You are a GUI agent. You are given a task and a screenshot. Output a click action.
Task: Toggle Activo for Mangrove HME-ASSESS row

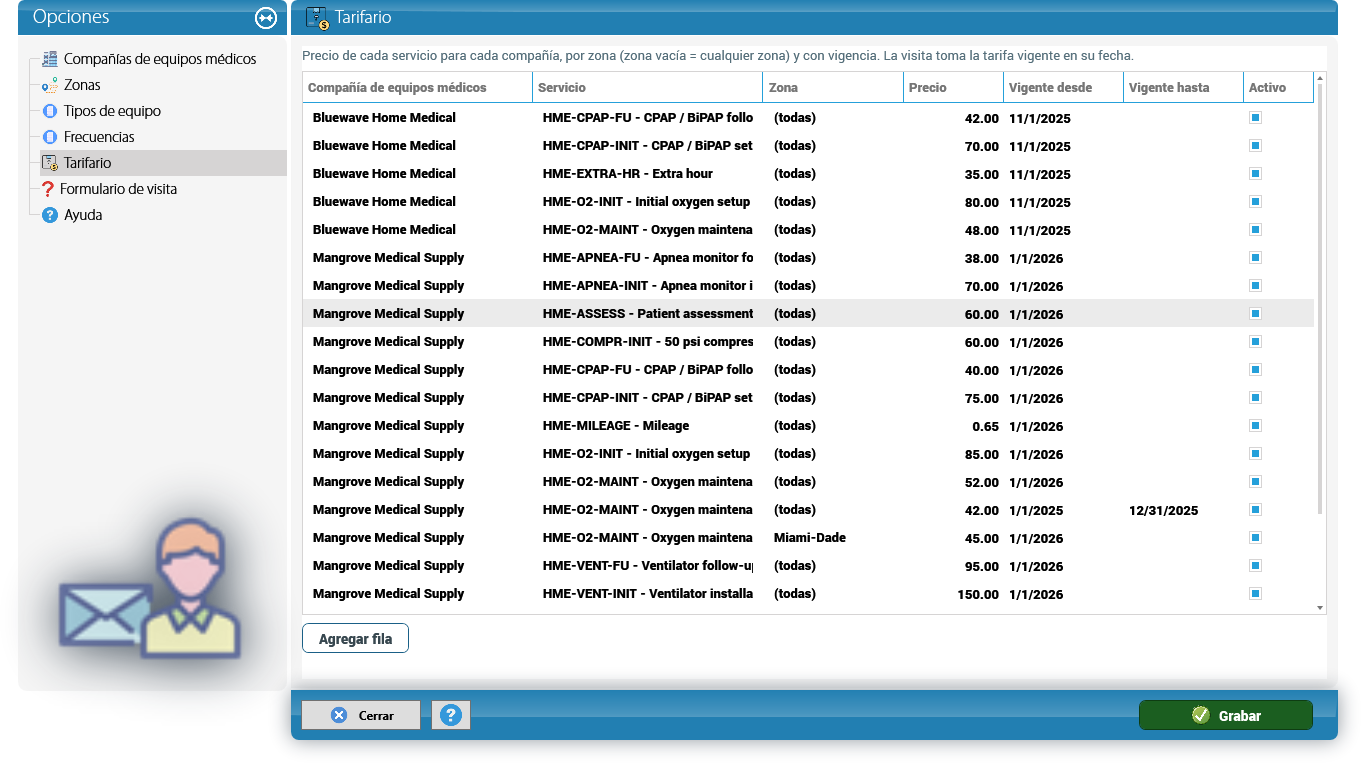point(1255,314)
